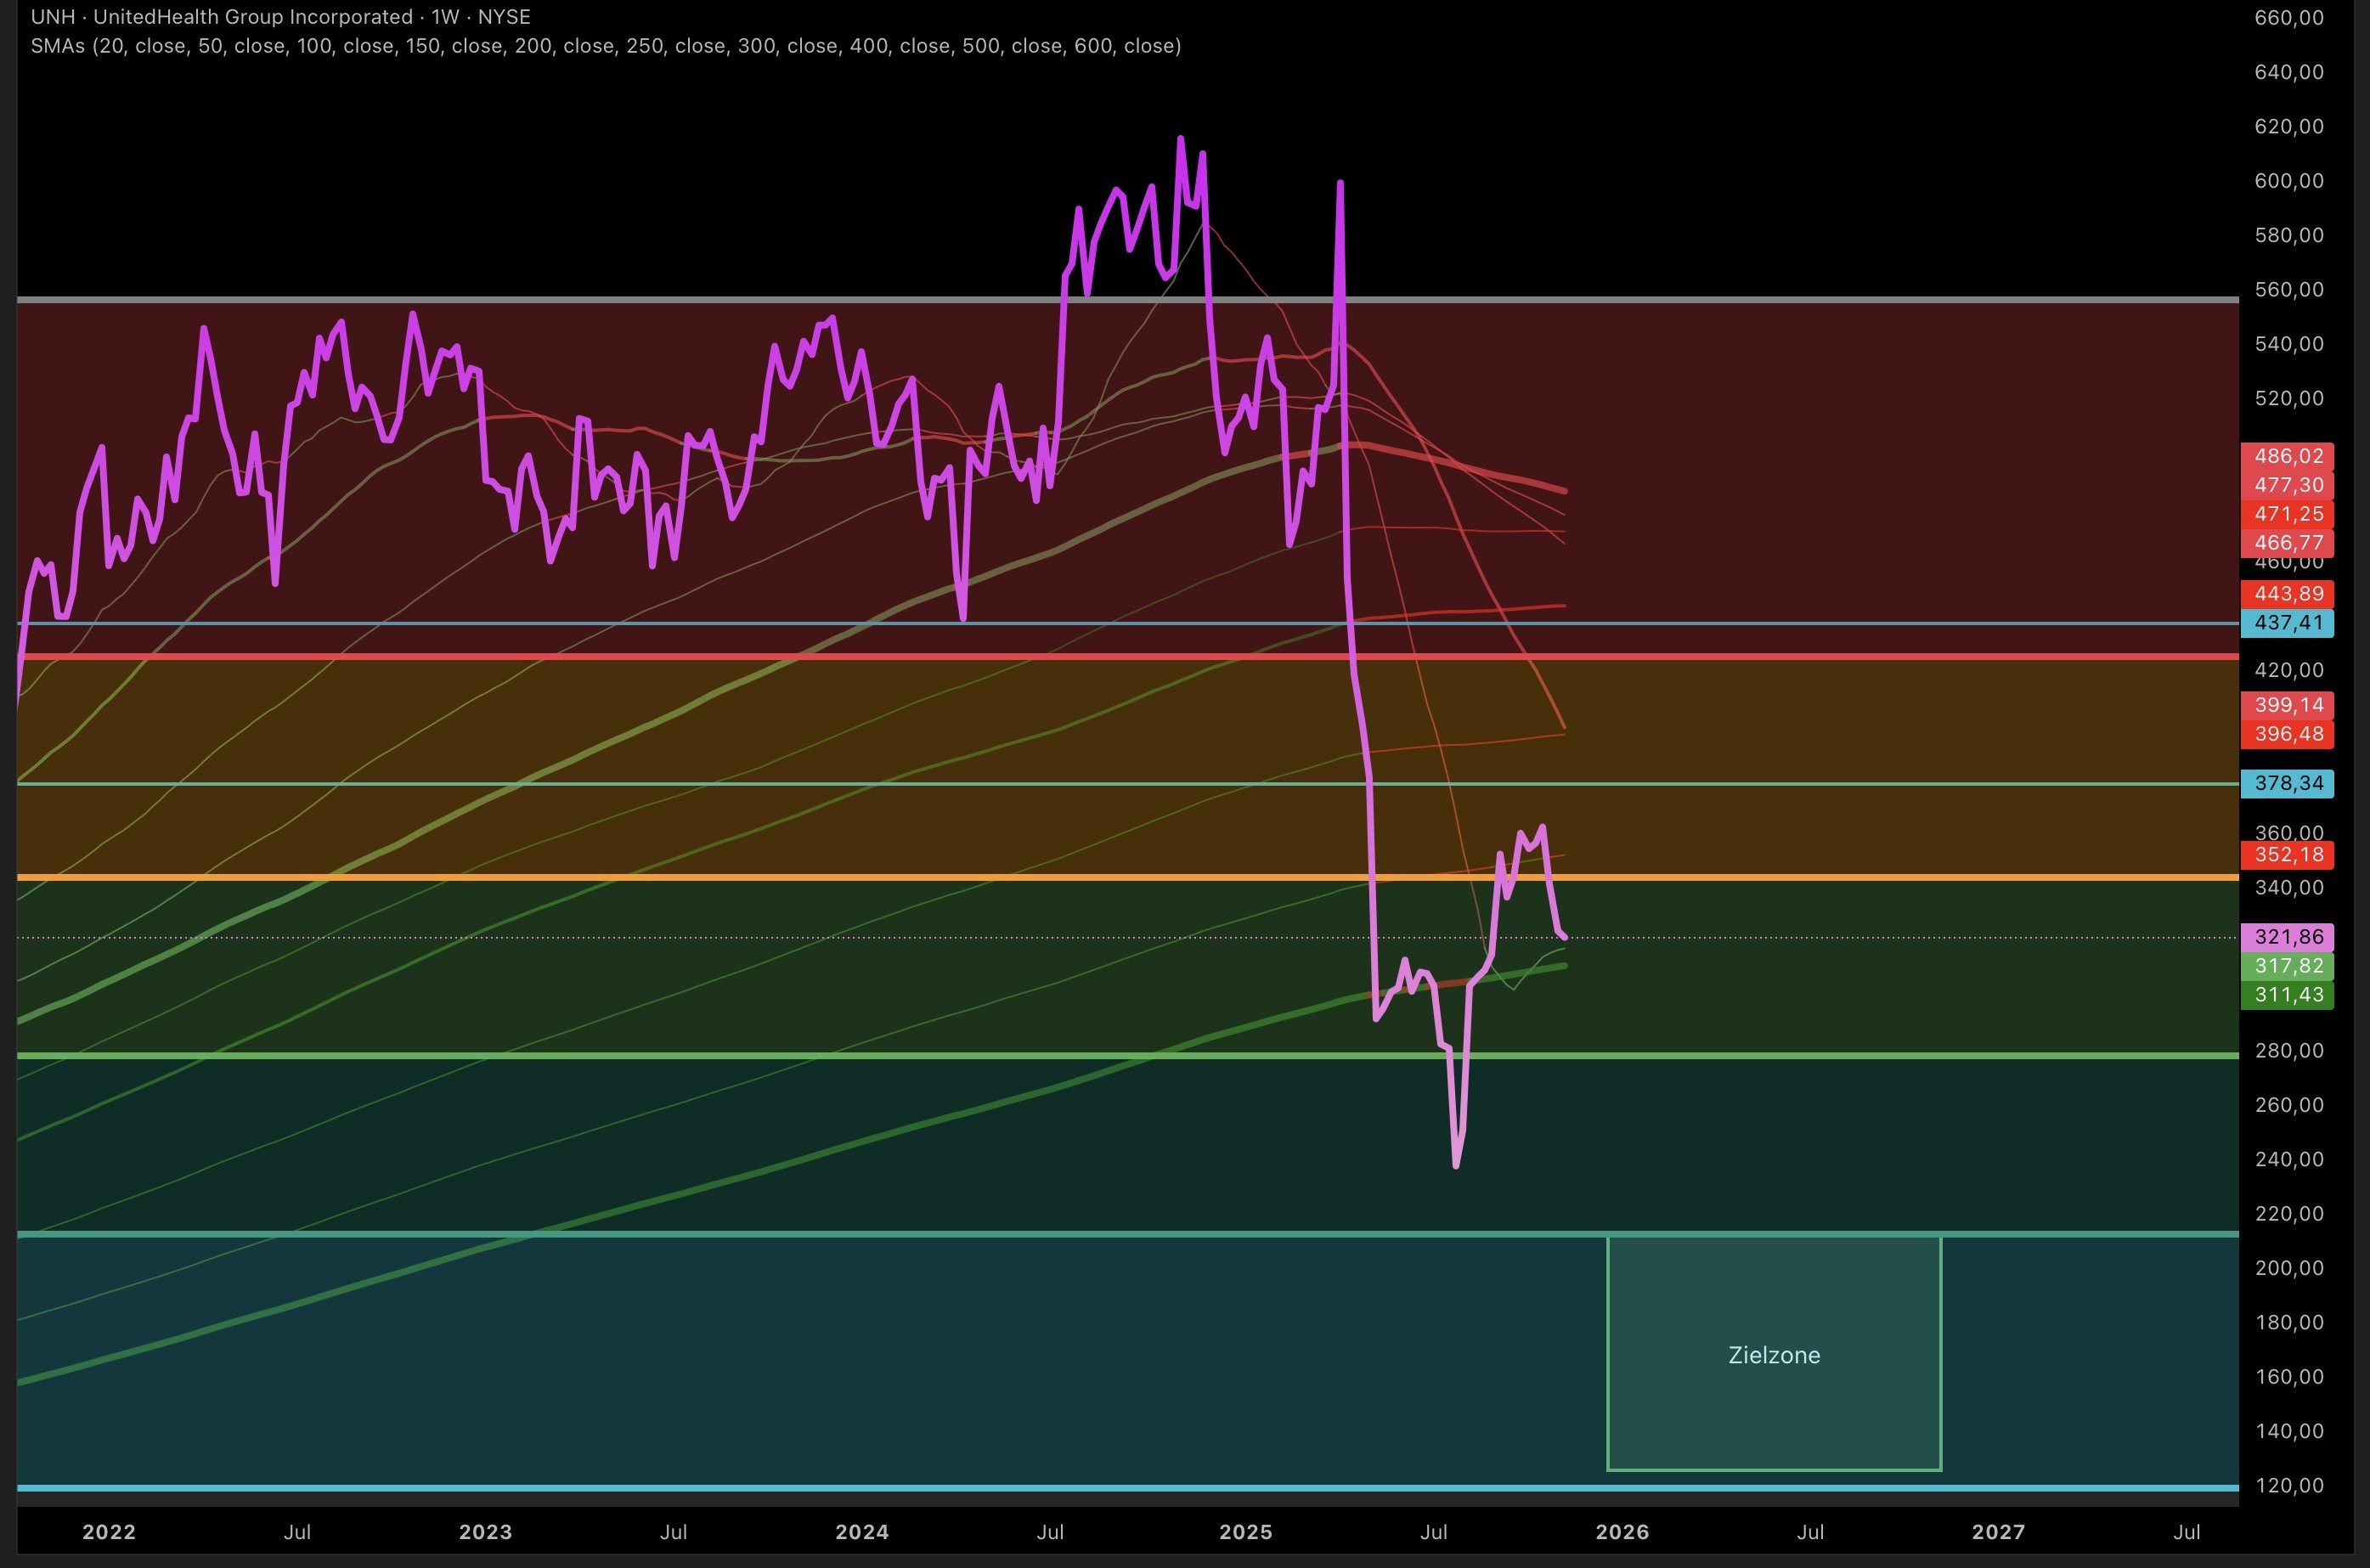
Task: Click the red 443,89 price label
Action: click(2288, 594)
